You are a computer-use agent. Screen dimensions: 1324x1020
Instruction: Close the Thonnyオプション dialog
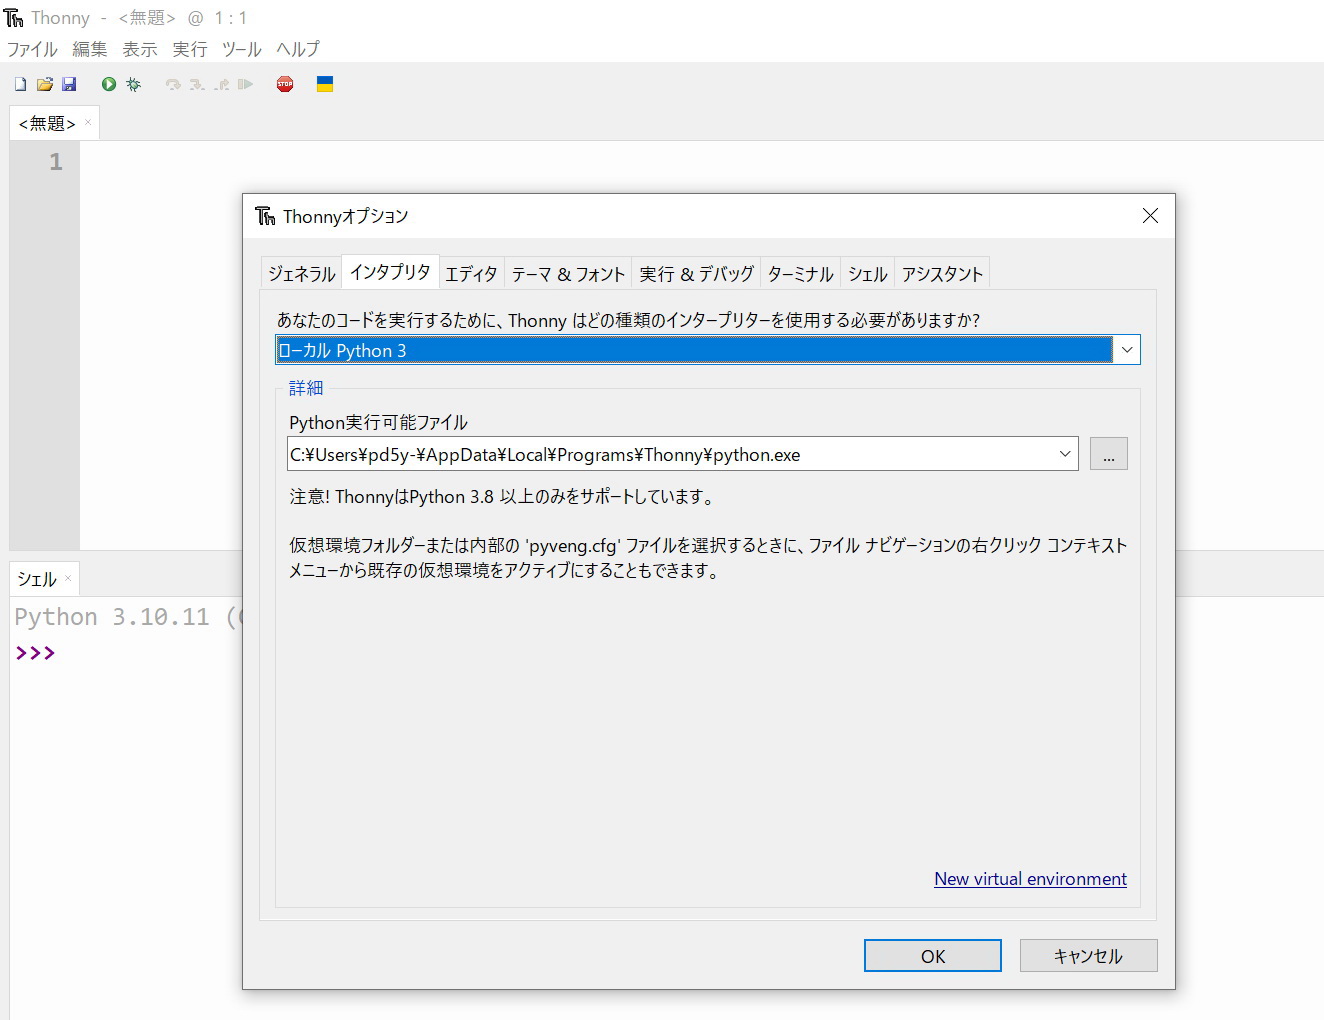pyautogui.click(x=1150, y=216)
